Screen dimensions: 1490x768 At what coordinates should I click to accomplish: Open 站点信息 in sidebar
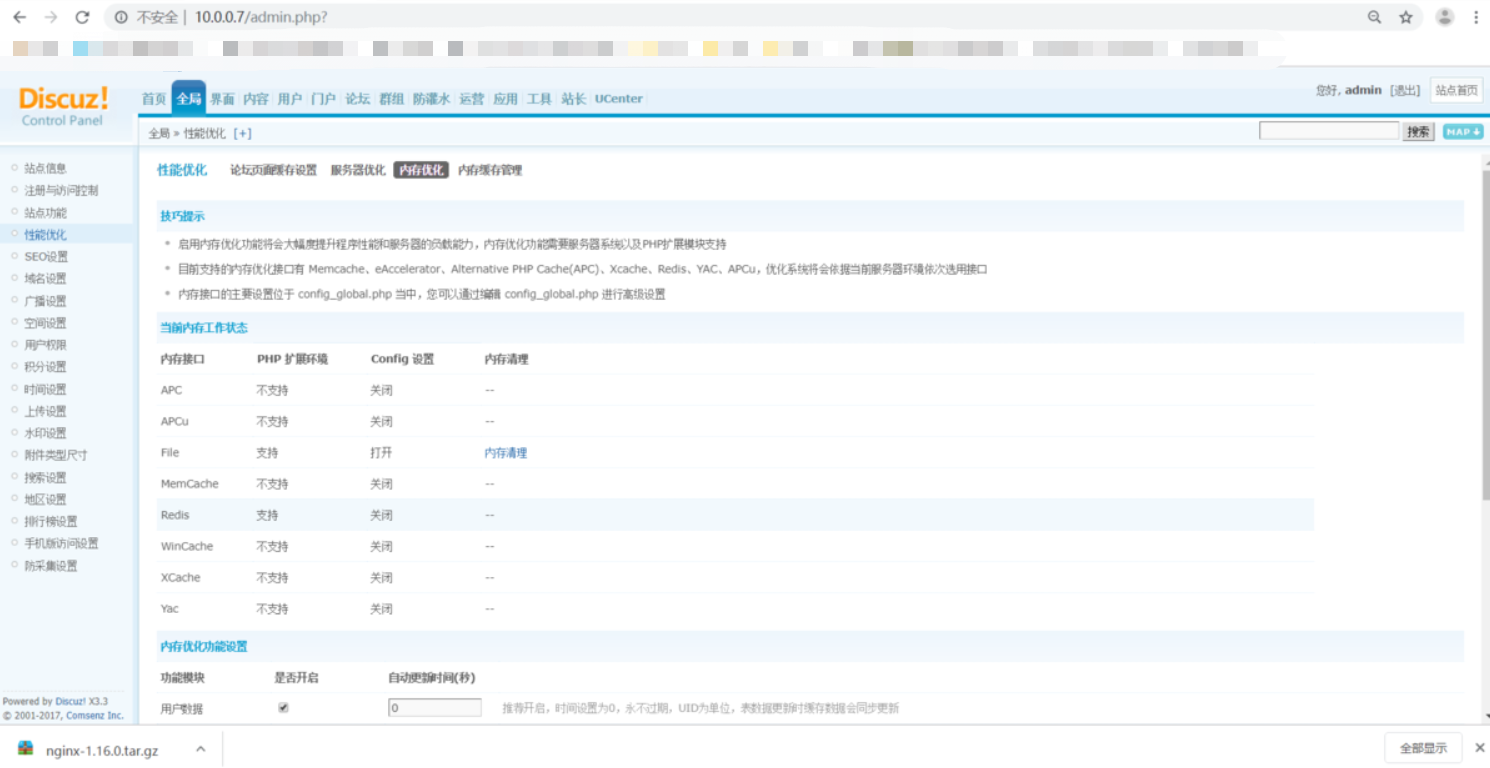pyautogui.click(x=45, y=168)
